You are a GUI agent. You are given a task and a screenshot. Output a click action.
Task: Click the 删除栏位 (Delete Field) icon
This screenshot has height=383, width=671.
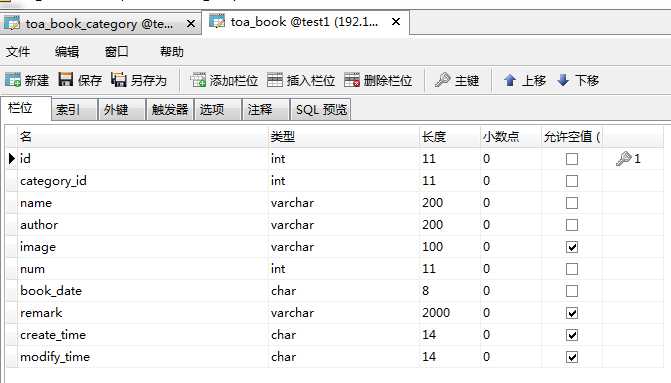pyautogui.click(x=352, y=80)
